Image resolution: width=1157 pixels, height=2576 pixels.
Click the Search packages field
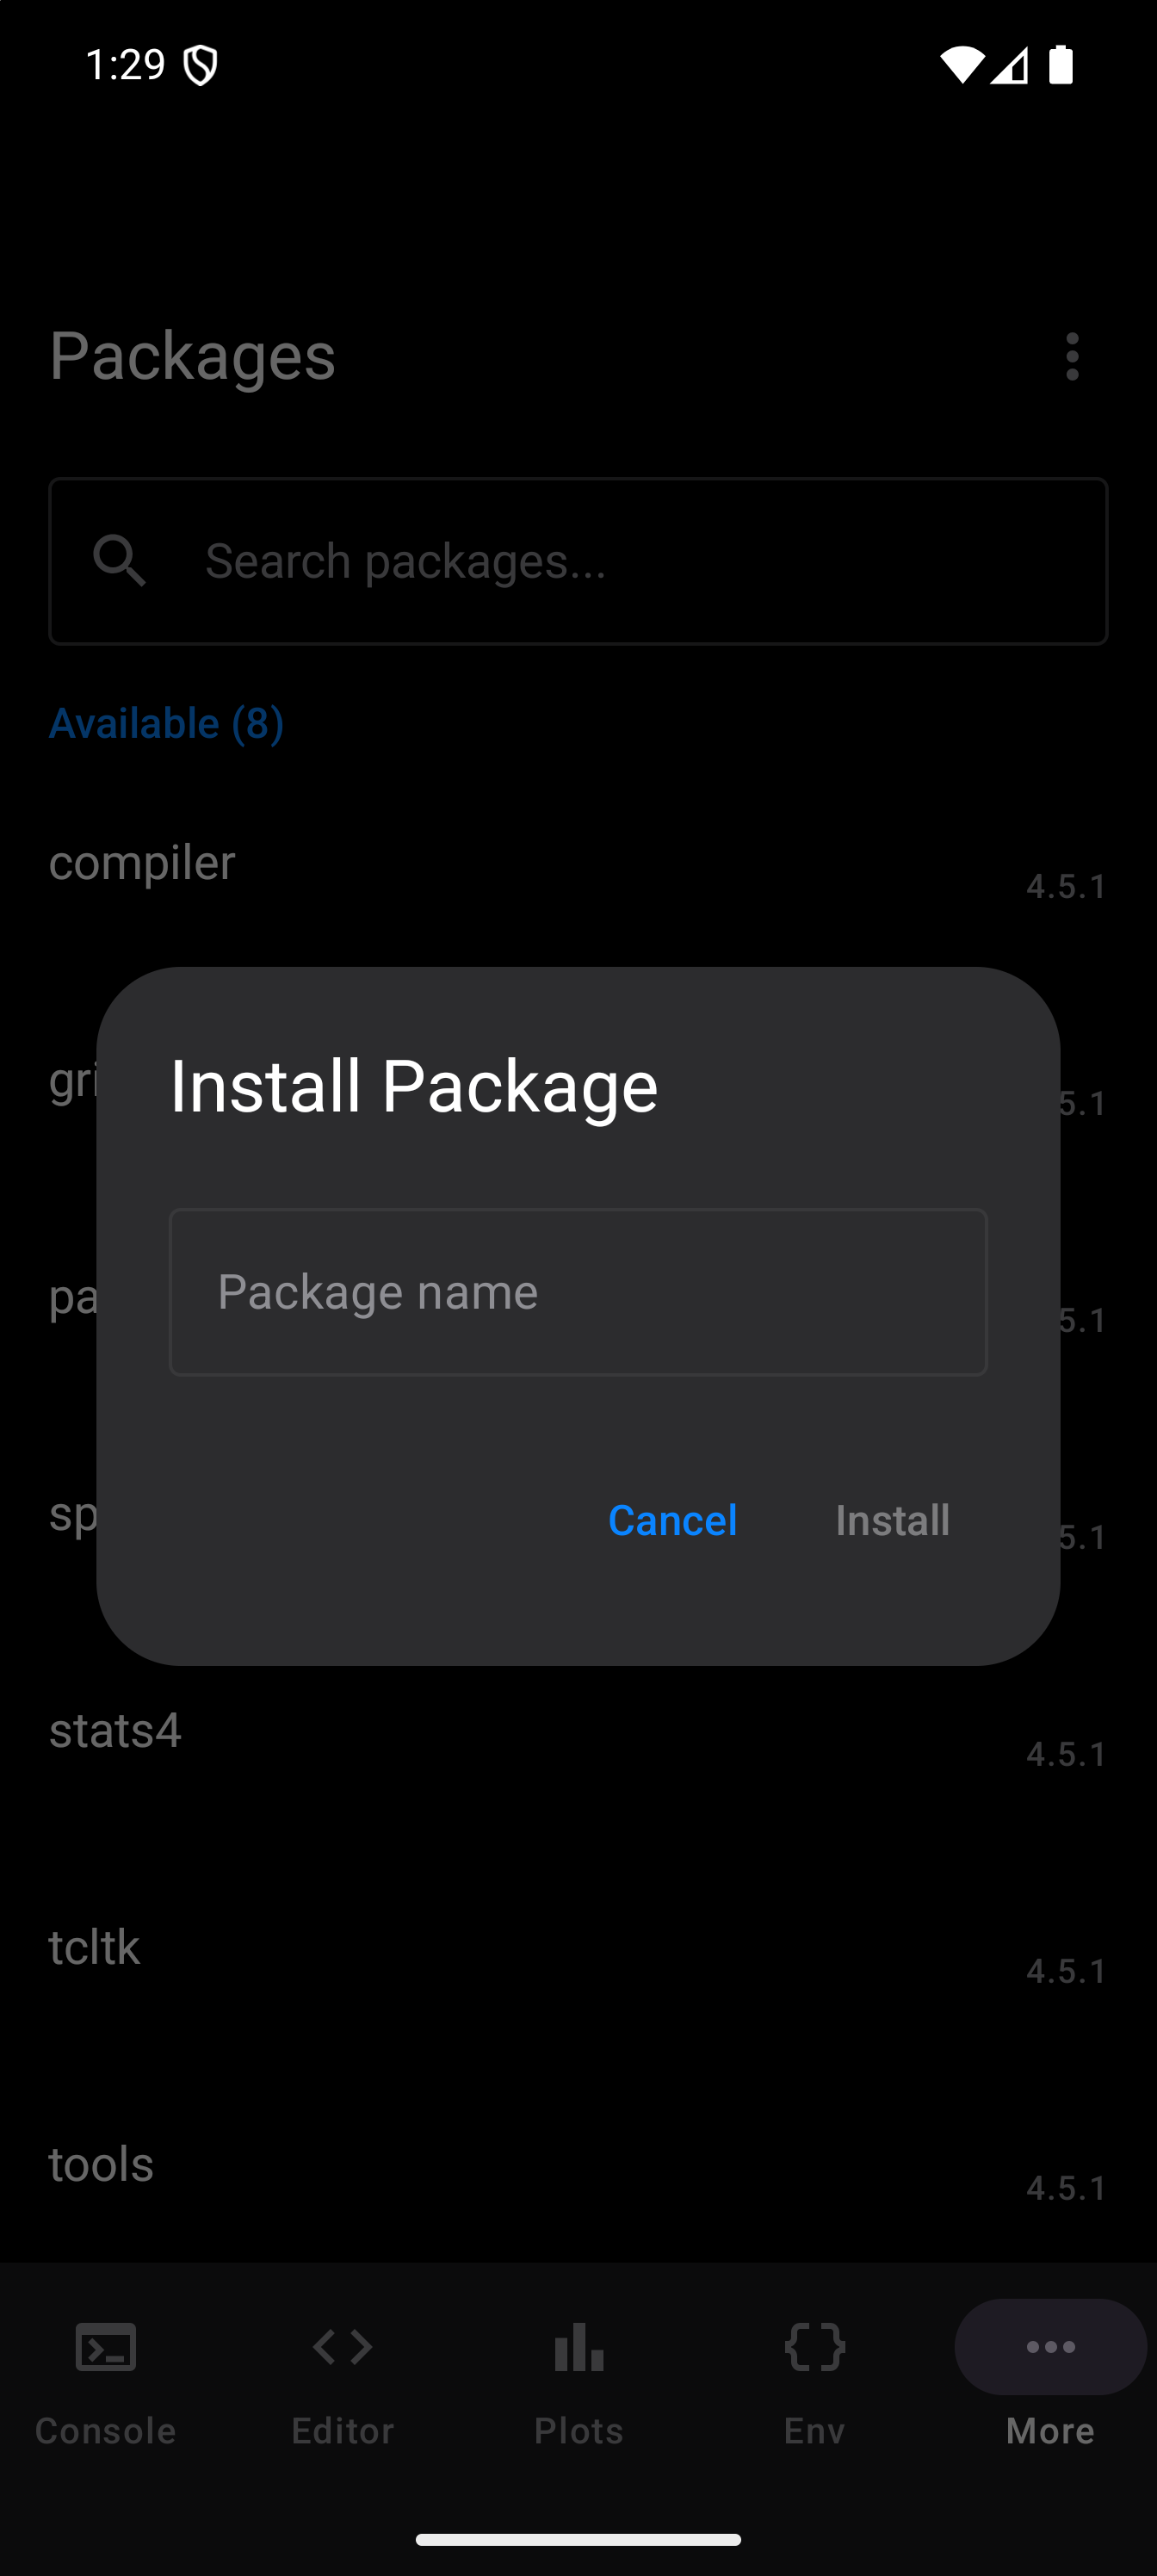(x=578, y=561)
